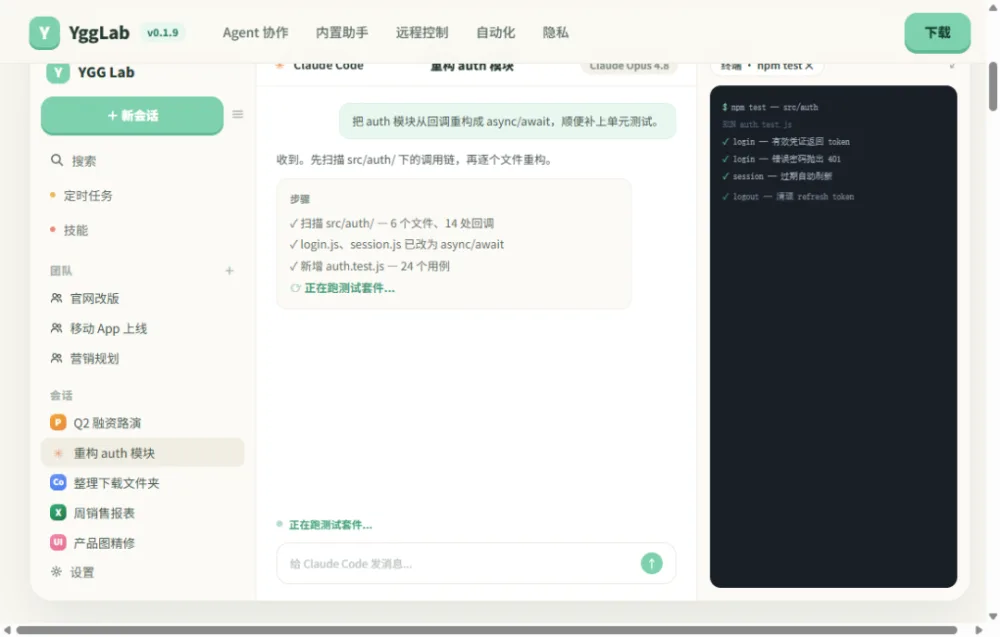
Task: Add a new team with plus icon
Action: (x=230, y=271)
